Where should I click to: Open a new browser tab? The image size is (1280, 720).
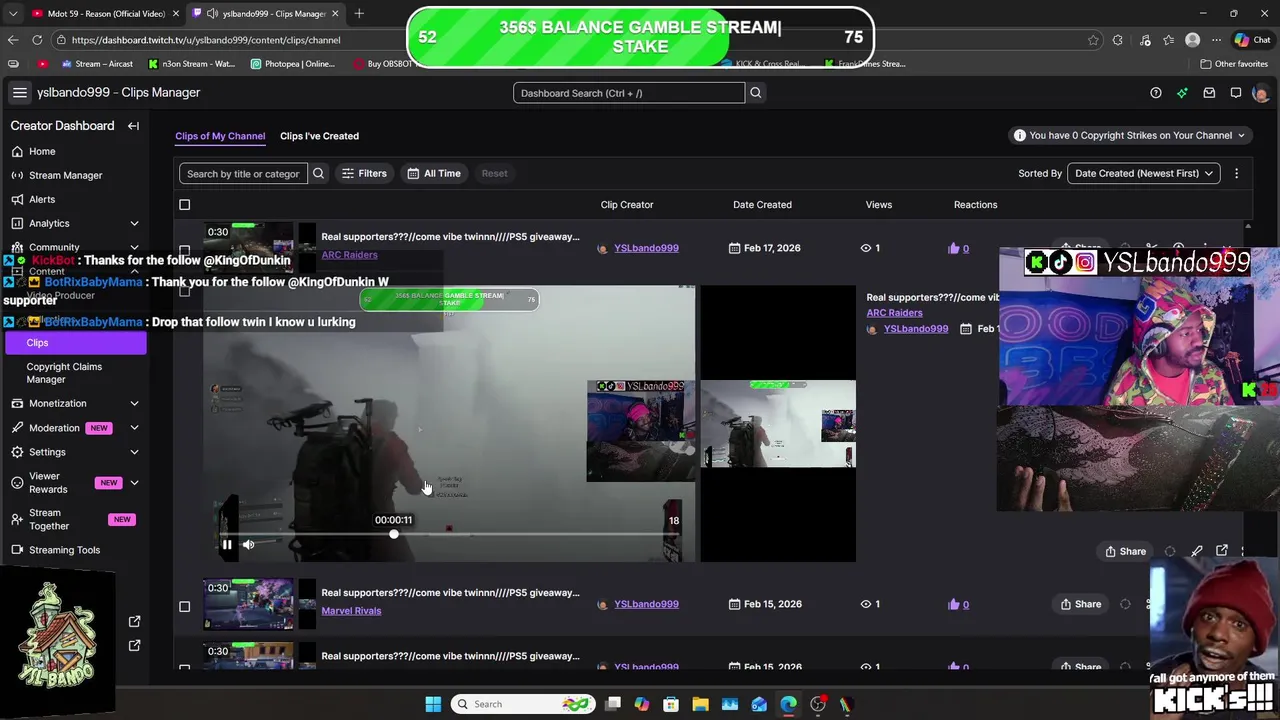point(359,14)
